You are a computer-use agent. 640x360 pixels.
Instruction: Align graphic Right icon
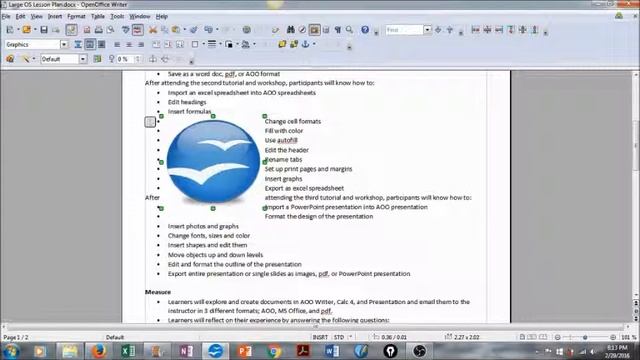tap(141, 44)
